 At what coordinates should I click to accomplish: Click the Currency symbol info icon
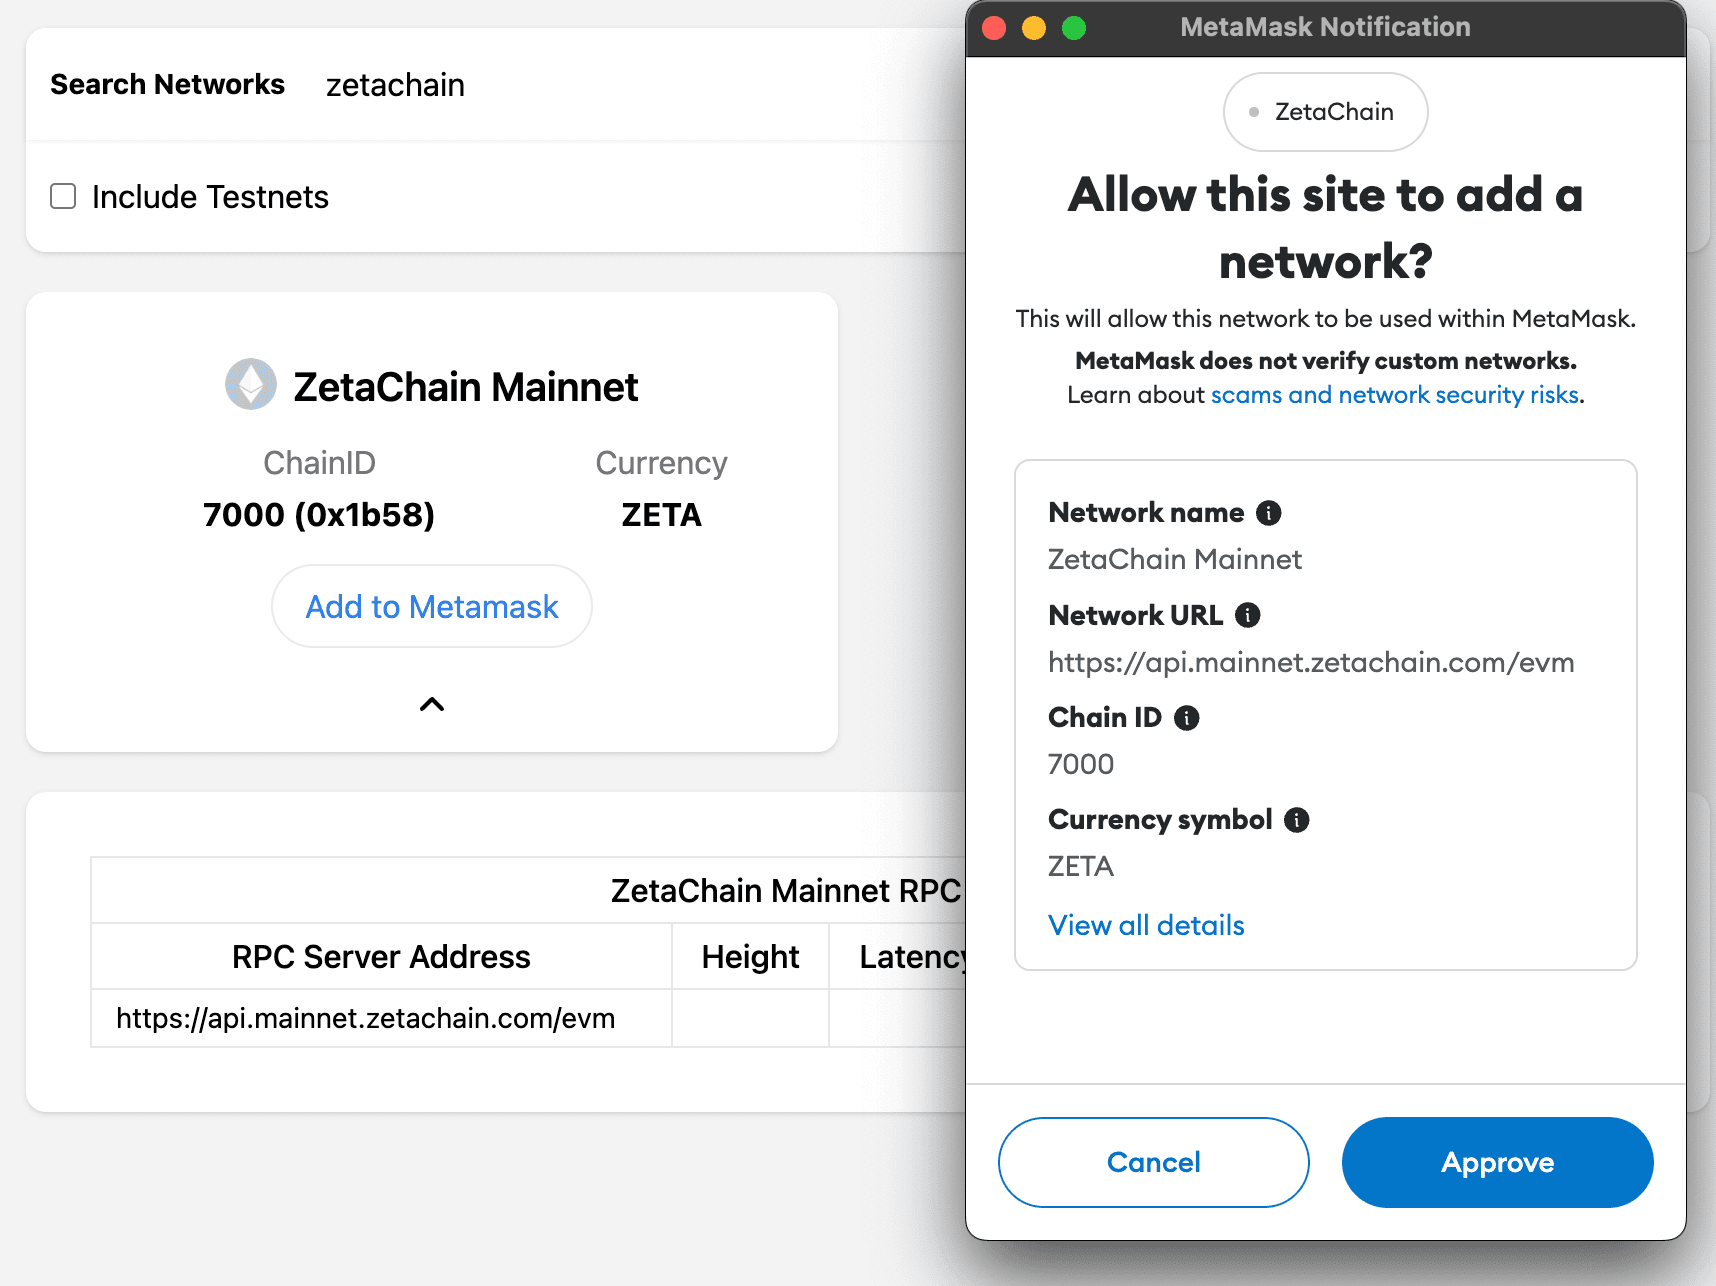[1297, 819]
